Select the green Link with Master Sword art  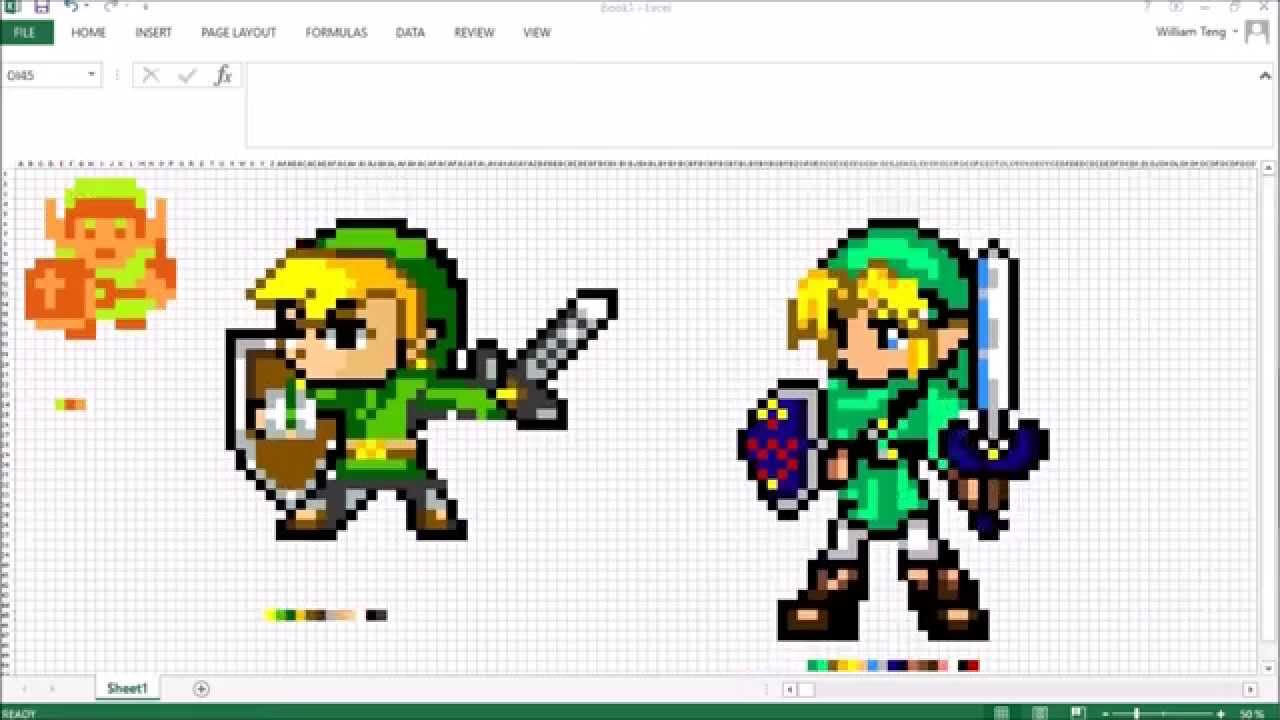click(893, 430)
